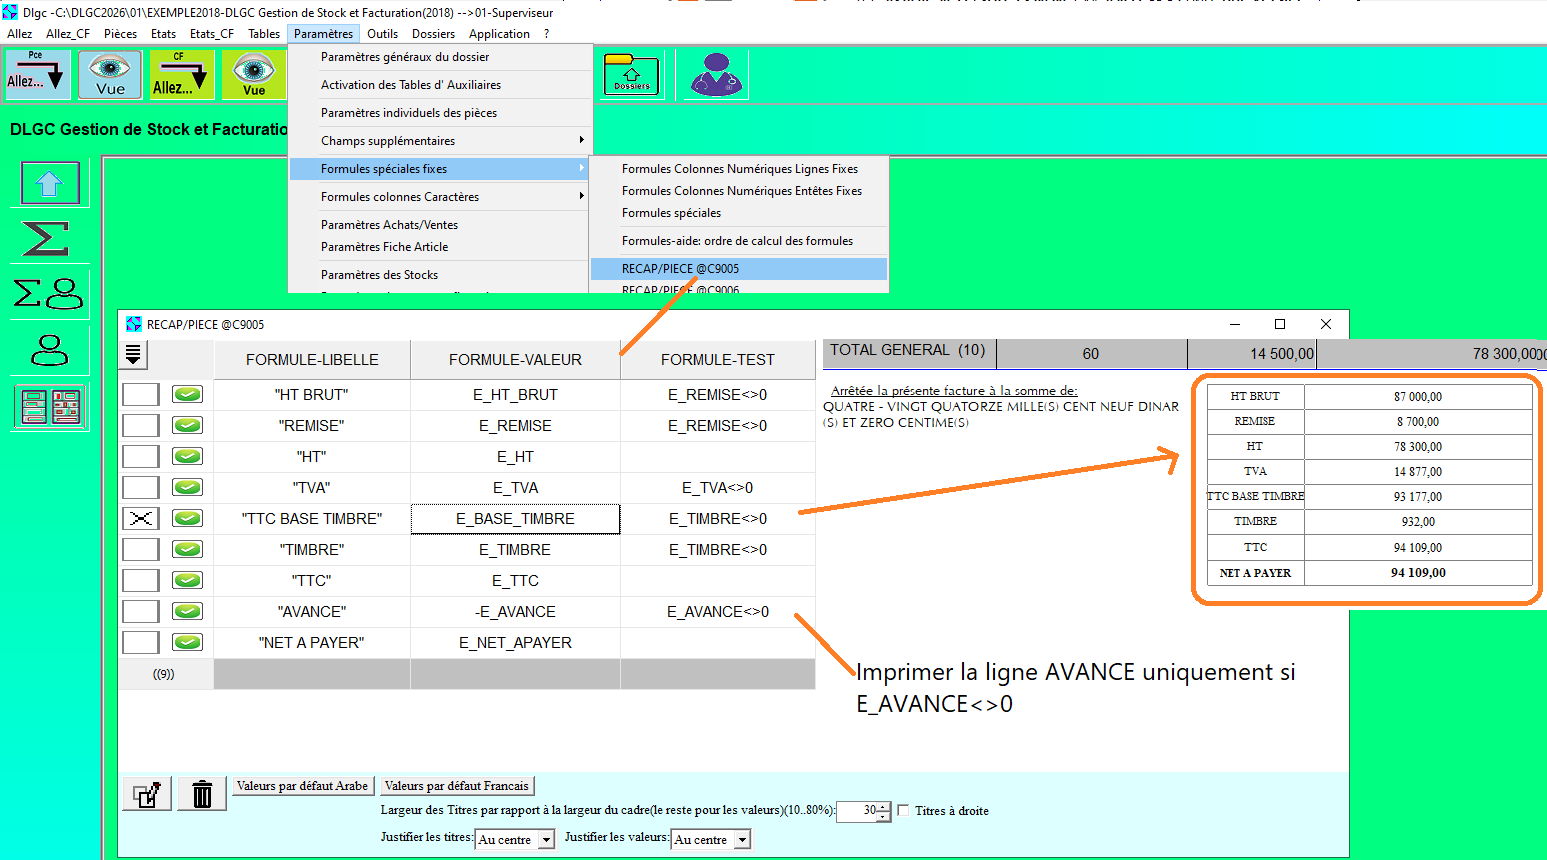Check the box on the AVANCE row

[x=141, y=611]
